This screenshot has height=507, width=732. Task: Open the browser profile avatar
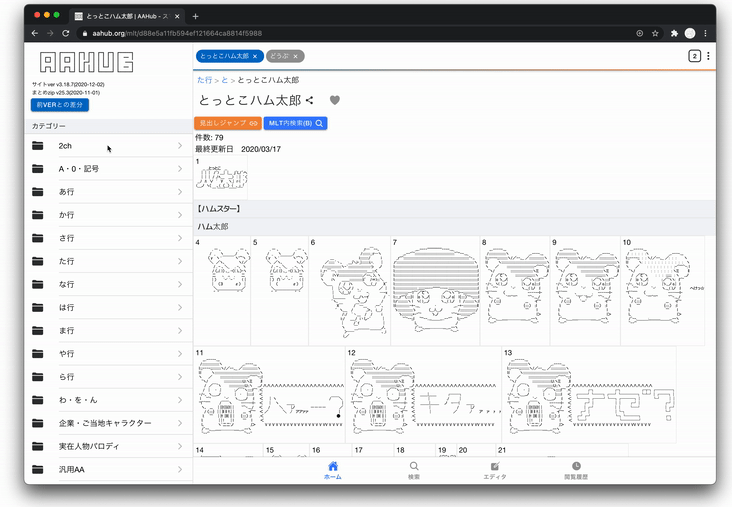pos(690,33)
